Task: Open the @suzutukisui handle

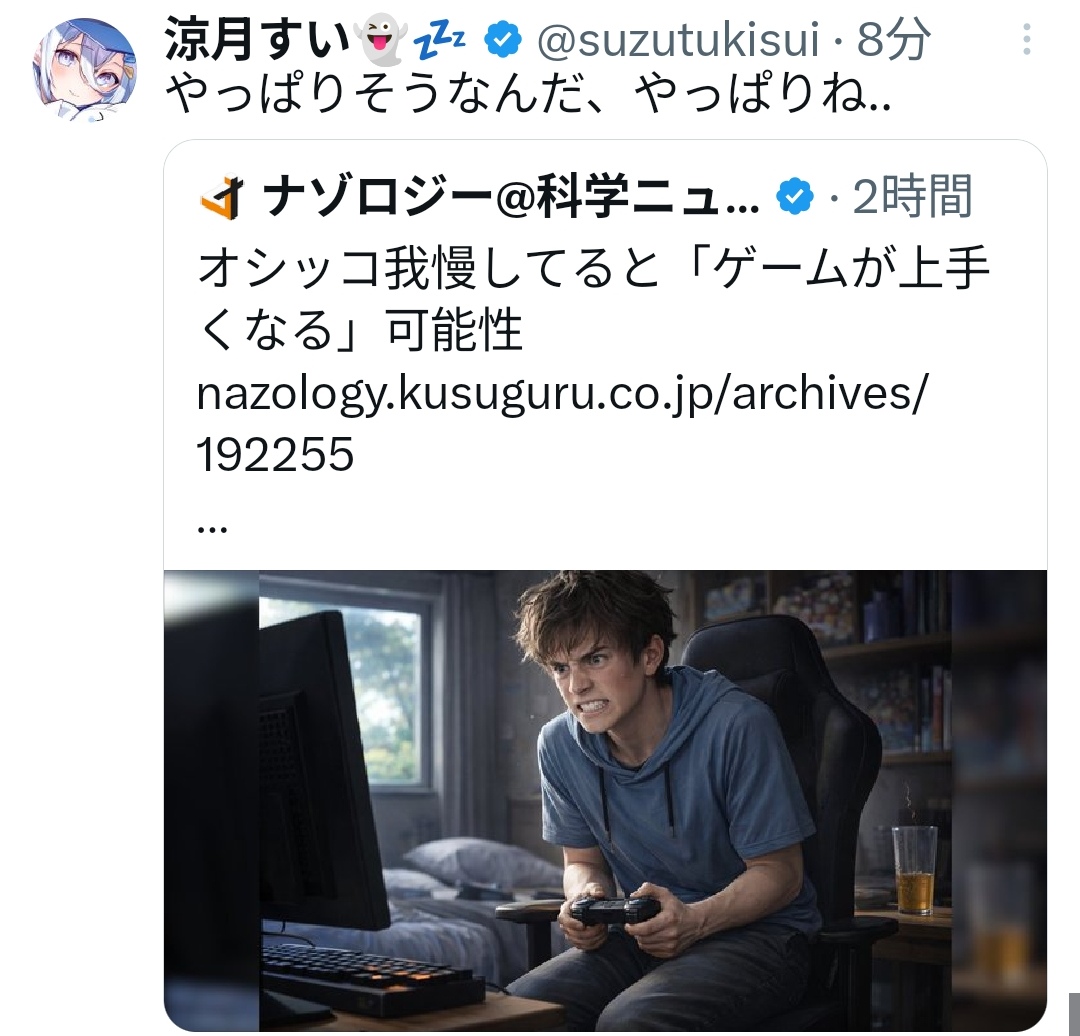Action: click(x=678, y=40)
